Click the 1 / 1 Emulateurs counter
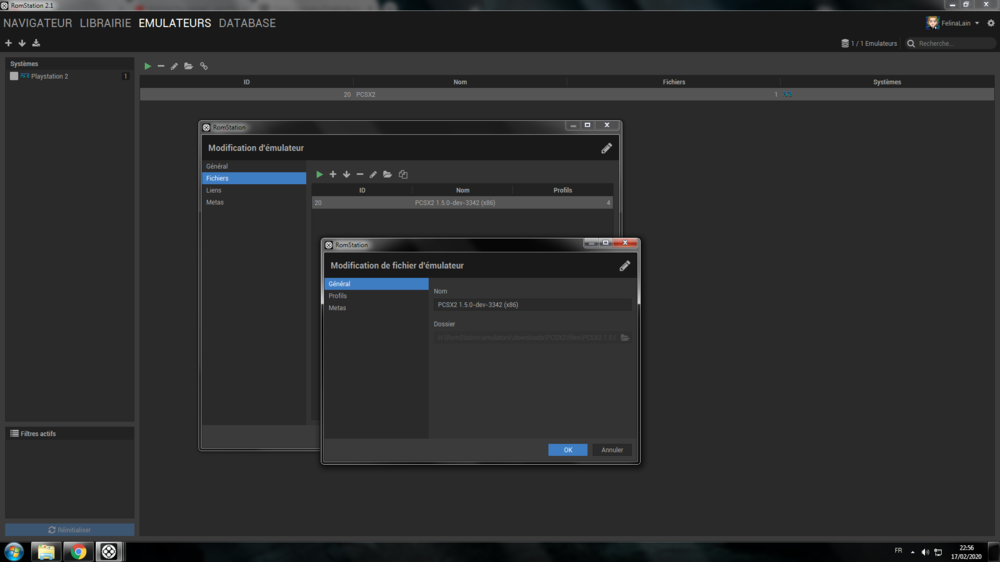1000x562 pixels. 869,43
